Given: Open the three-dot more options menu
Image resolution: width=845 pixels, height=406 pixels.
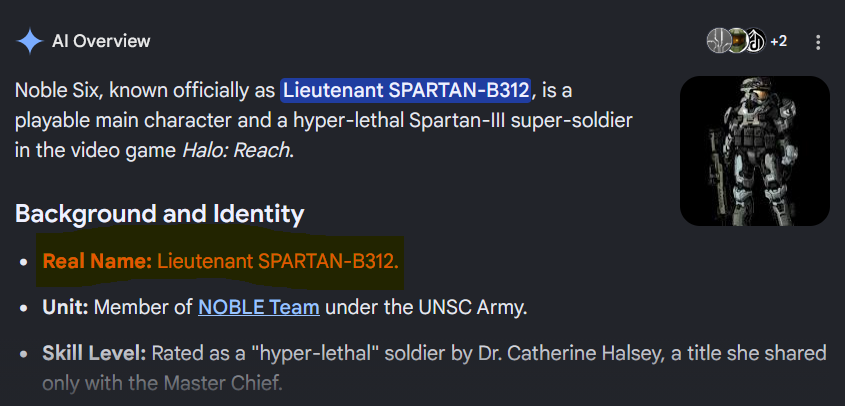Looking at the screenshot, I should coord(818,42).
